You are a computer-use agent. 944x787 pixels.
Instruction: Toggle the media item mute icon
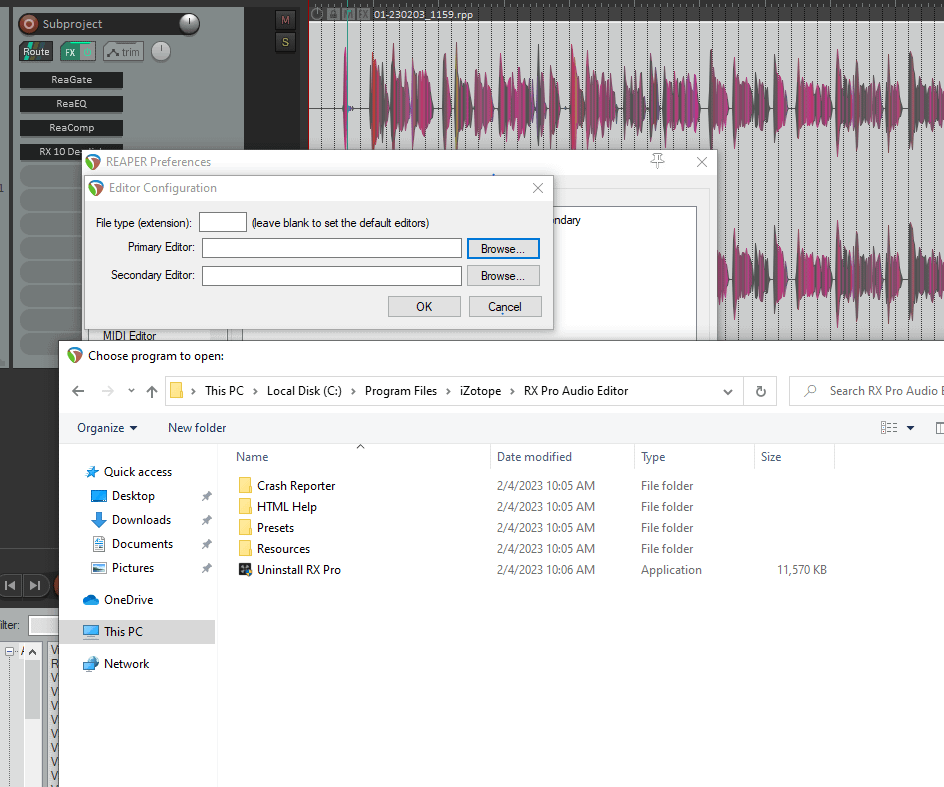coord(348,13)
